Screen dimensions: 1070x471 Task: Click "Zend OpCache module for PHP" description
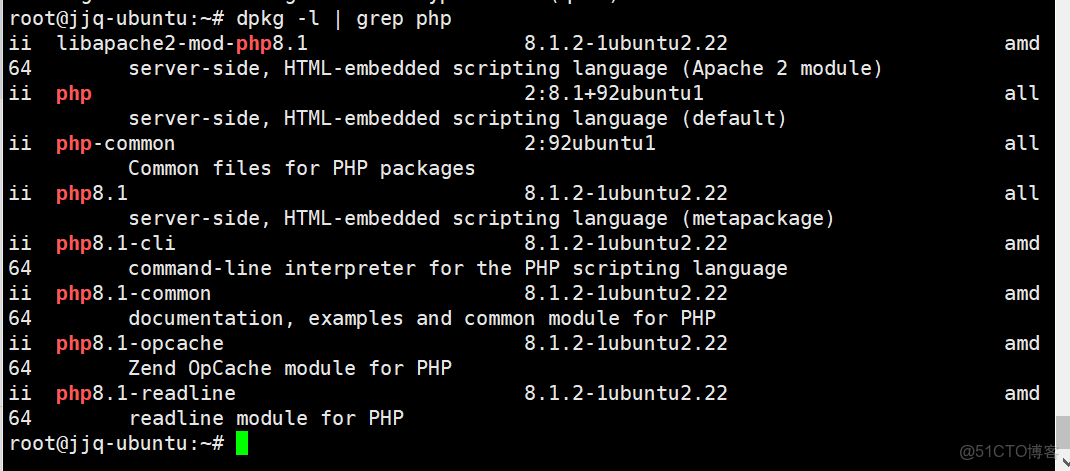290,368
